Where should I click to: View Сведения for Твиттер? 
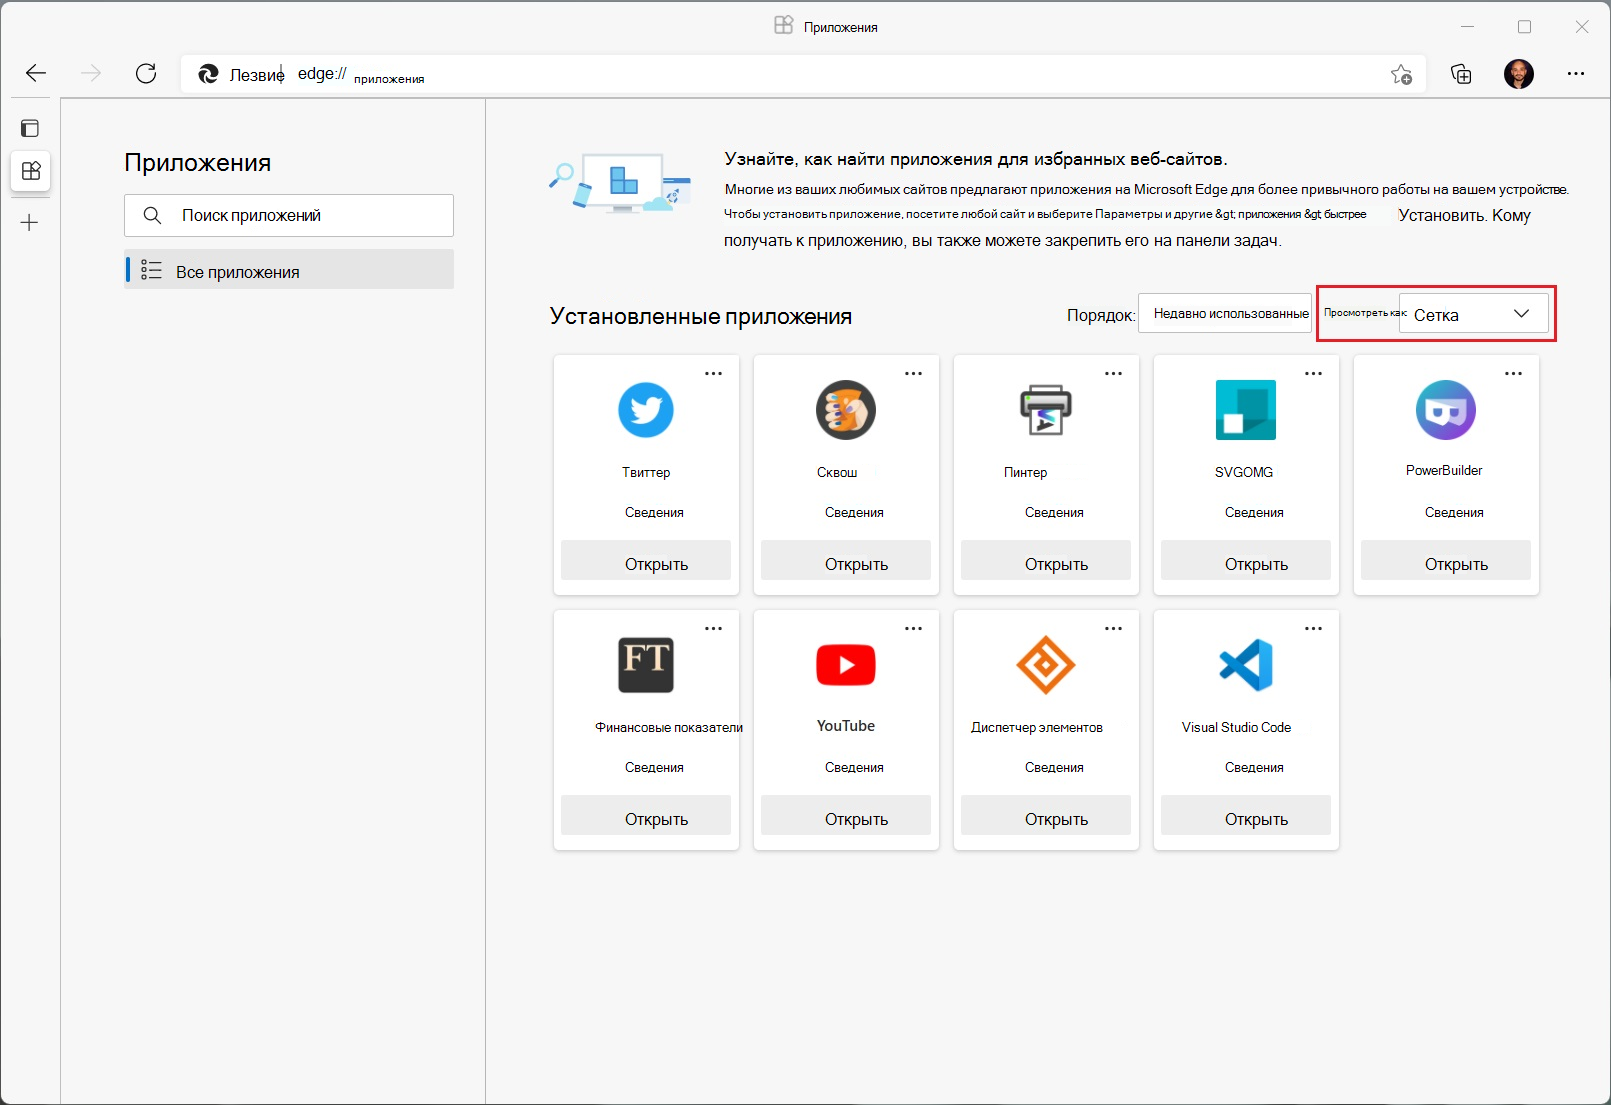(654, 512)
